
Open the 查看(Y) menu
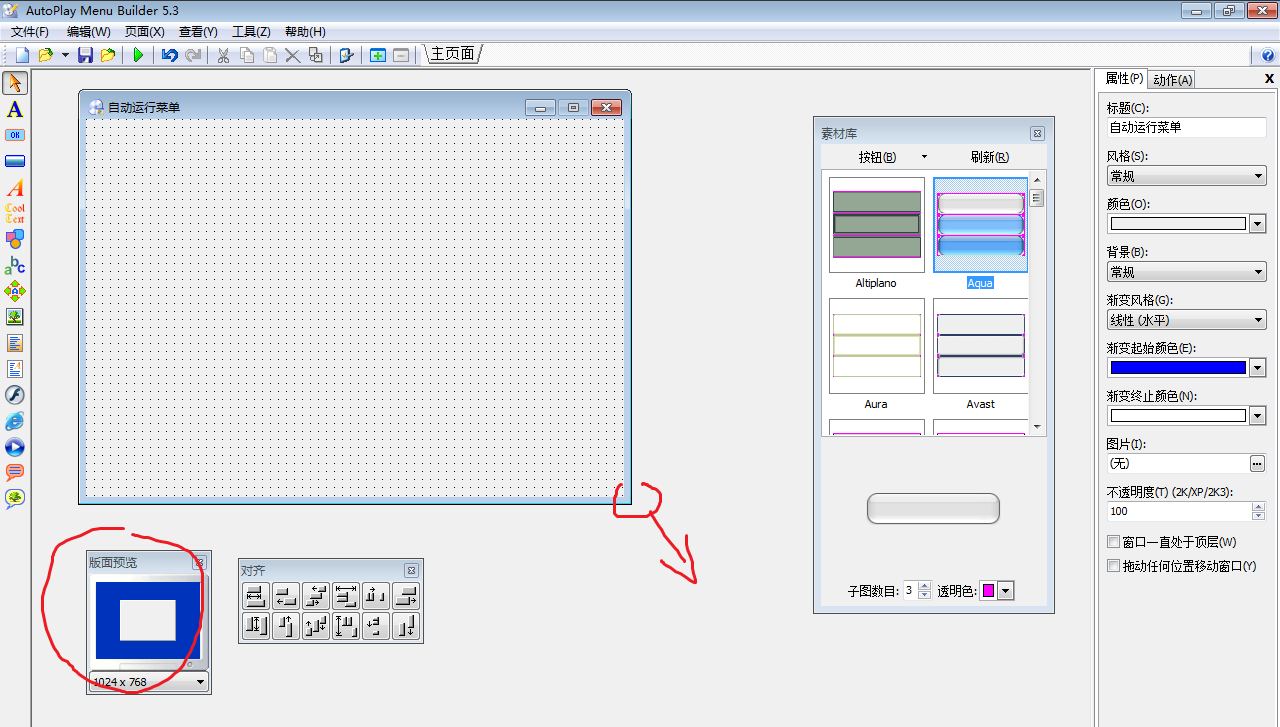[198, 32]
